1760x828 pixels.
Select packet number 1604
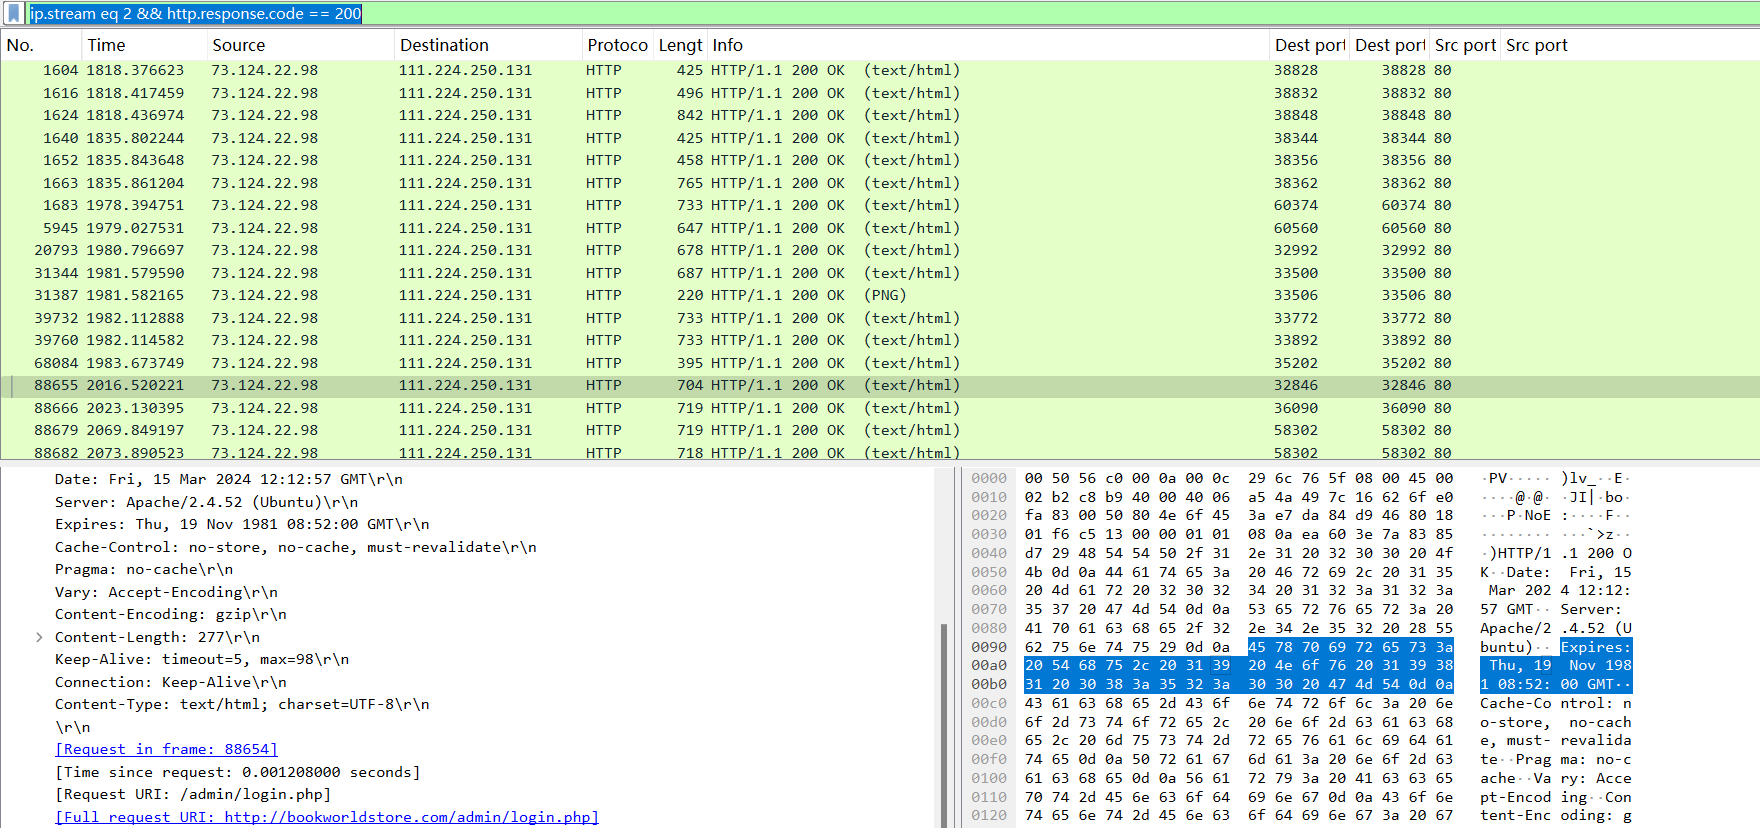880,70
